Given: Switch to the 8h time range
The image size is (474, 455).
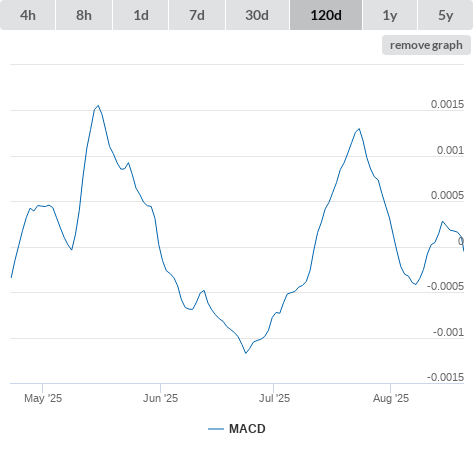Looking at the screenshot, I should click(84, 15).
